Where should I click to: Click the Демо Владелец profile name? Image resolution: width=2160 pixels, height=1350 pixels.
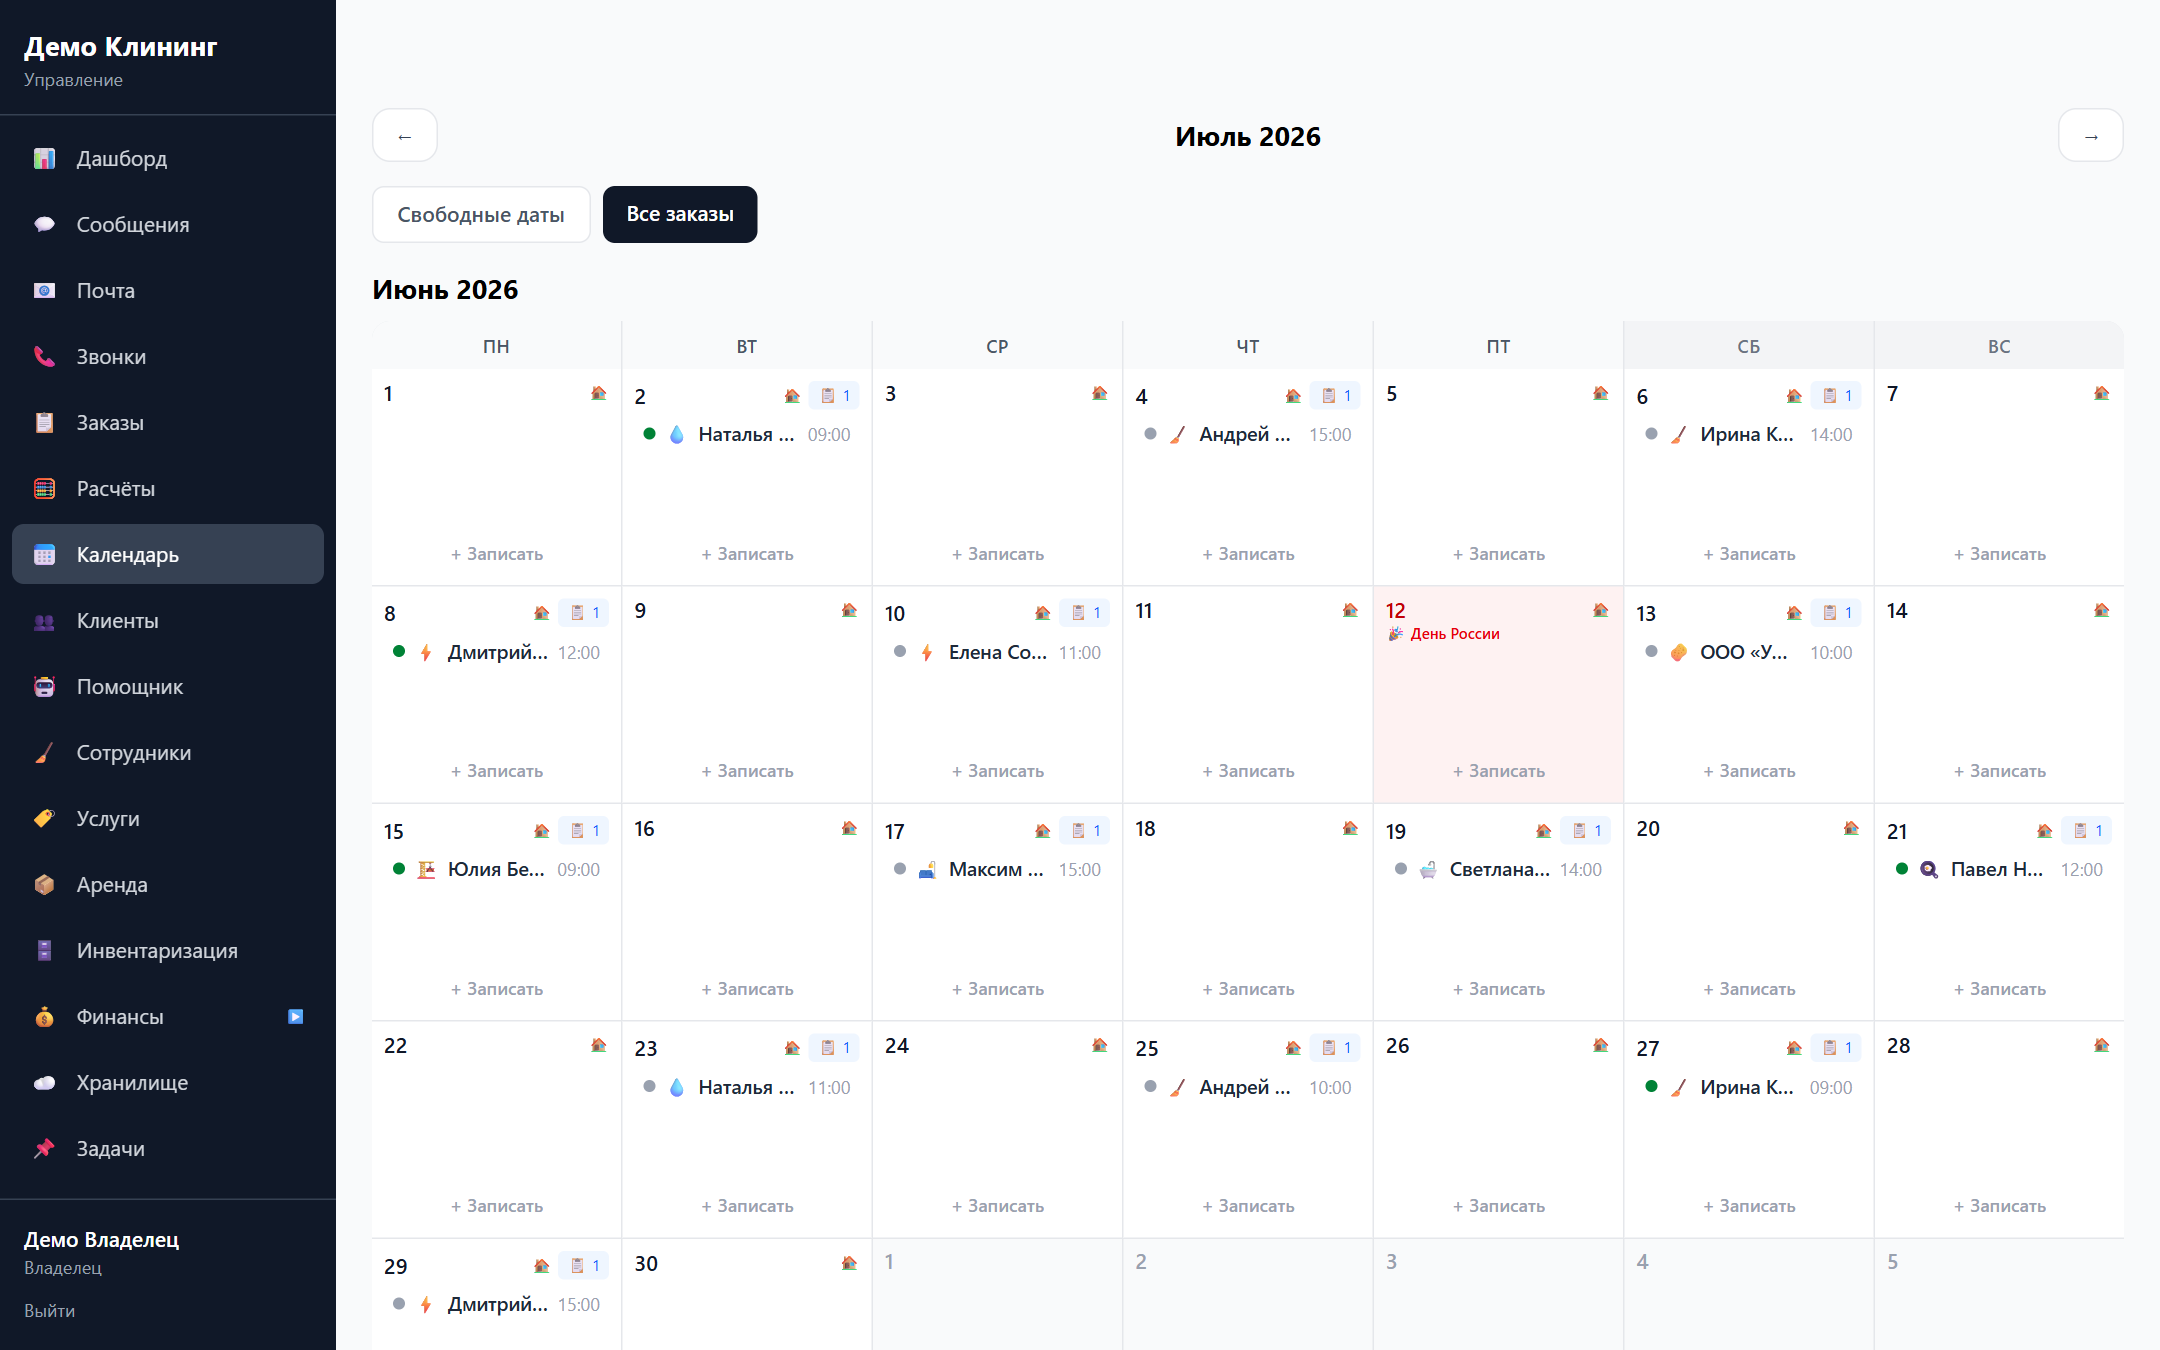tap(102, 1240)
